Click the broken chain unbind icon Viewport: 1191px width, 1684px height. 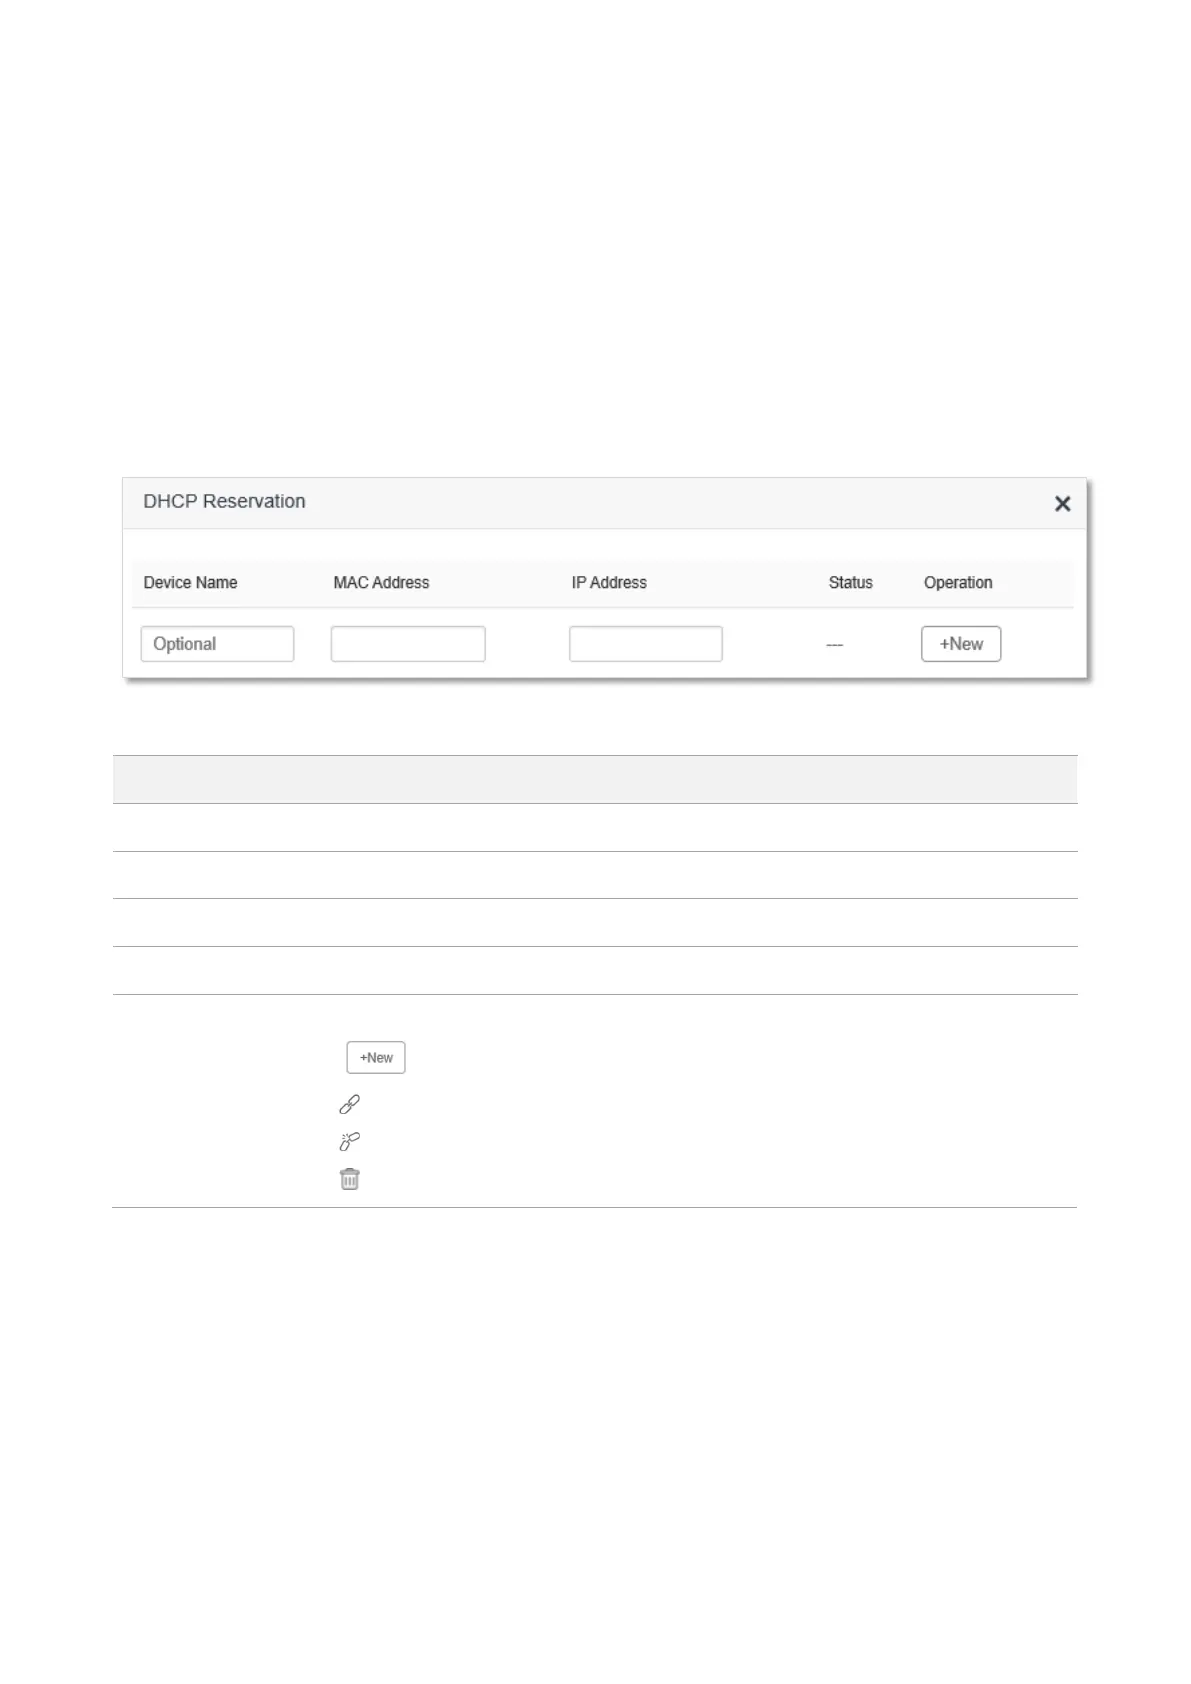[349, 1142]
